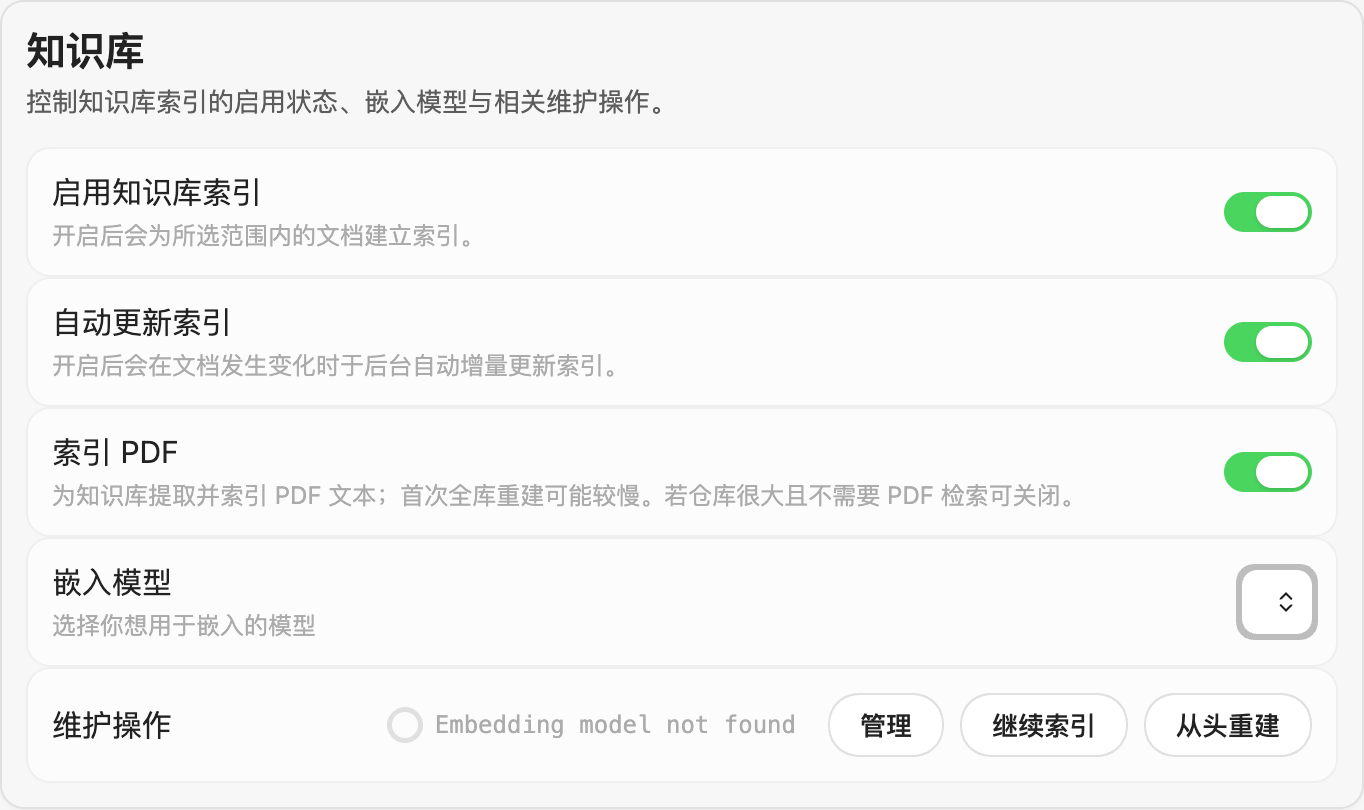Viewport: 1364px width, 810px height.
Task: Toggle off 启用知识库索引 switch
Action: coord(1267,212)
